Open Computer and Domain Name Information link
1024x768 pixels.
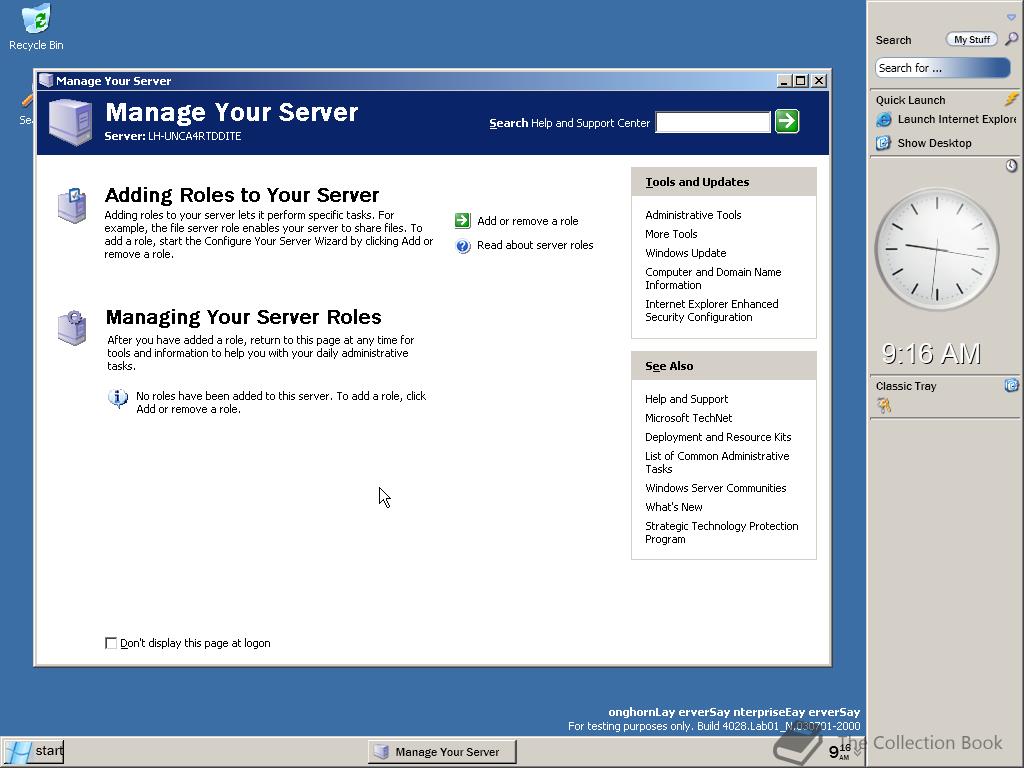pos(713,278)
